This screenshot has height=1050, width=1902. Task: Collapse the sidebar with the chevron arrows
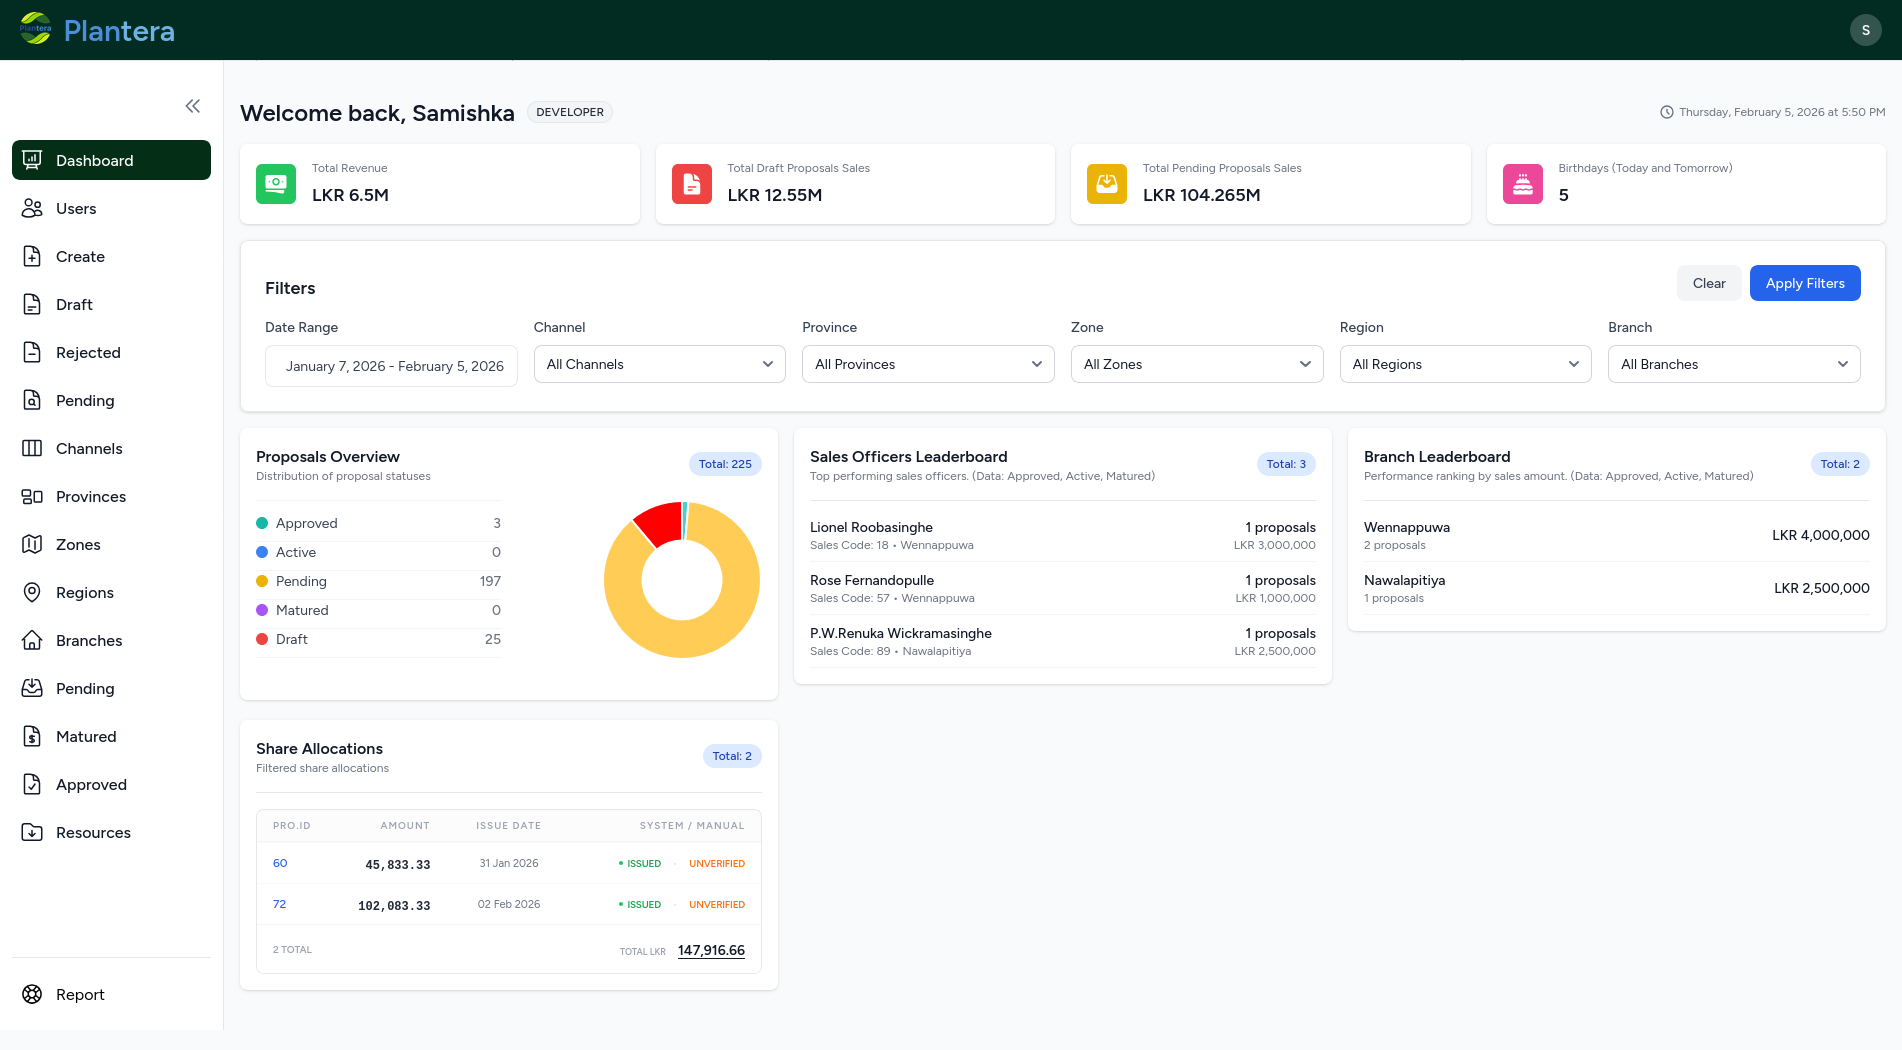tap(192, 105)
